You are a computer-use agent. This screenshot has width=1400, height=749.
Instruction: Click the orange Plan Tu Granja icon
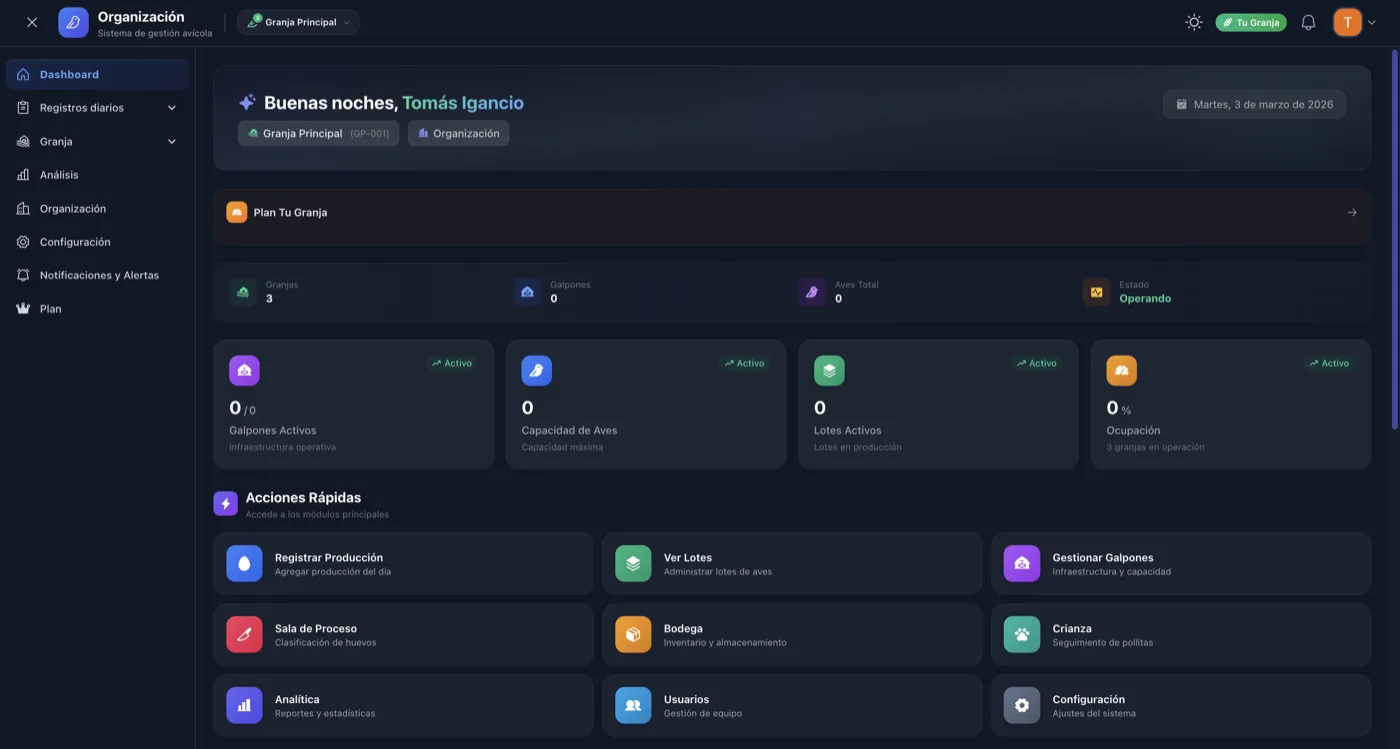coord(237,212)
